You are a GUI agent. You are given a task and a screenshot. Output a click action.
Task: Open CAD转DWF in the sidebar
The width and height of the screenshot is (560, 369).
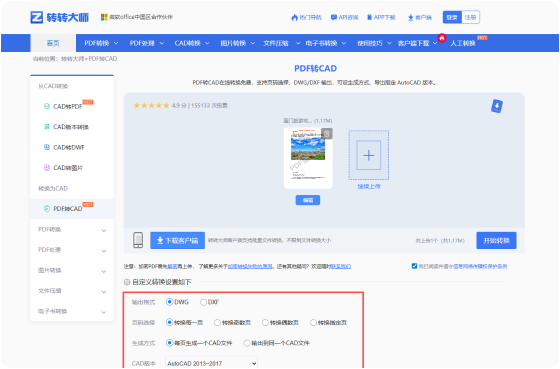64,147
